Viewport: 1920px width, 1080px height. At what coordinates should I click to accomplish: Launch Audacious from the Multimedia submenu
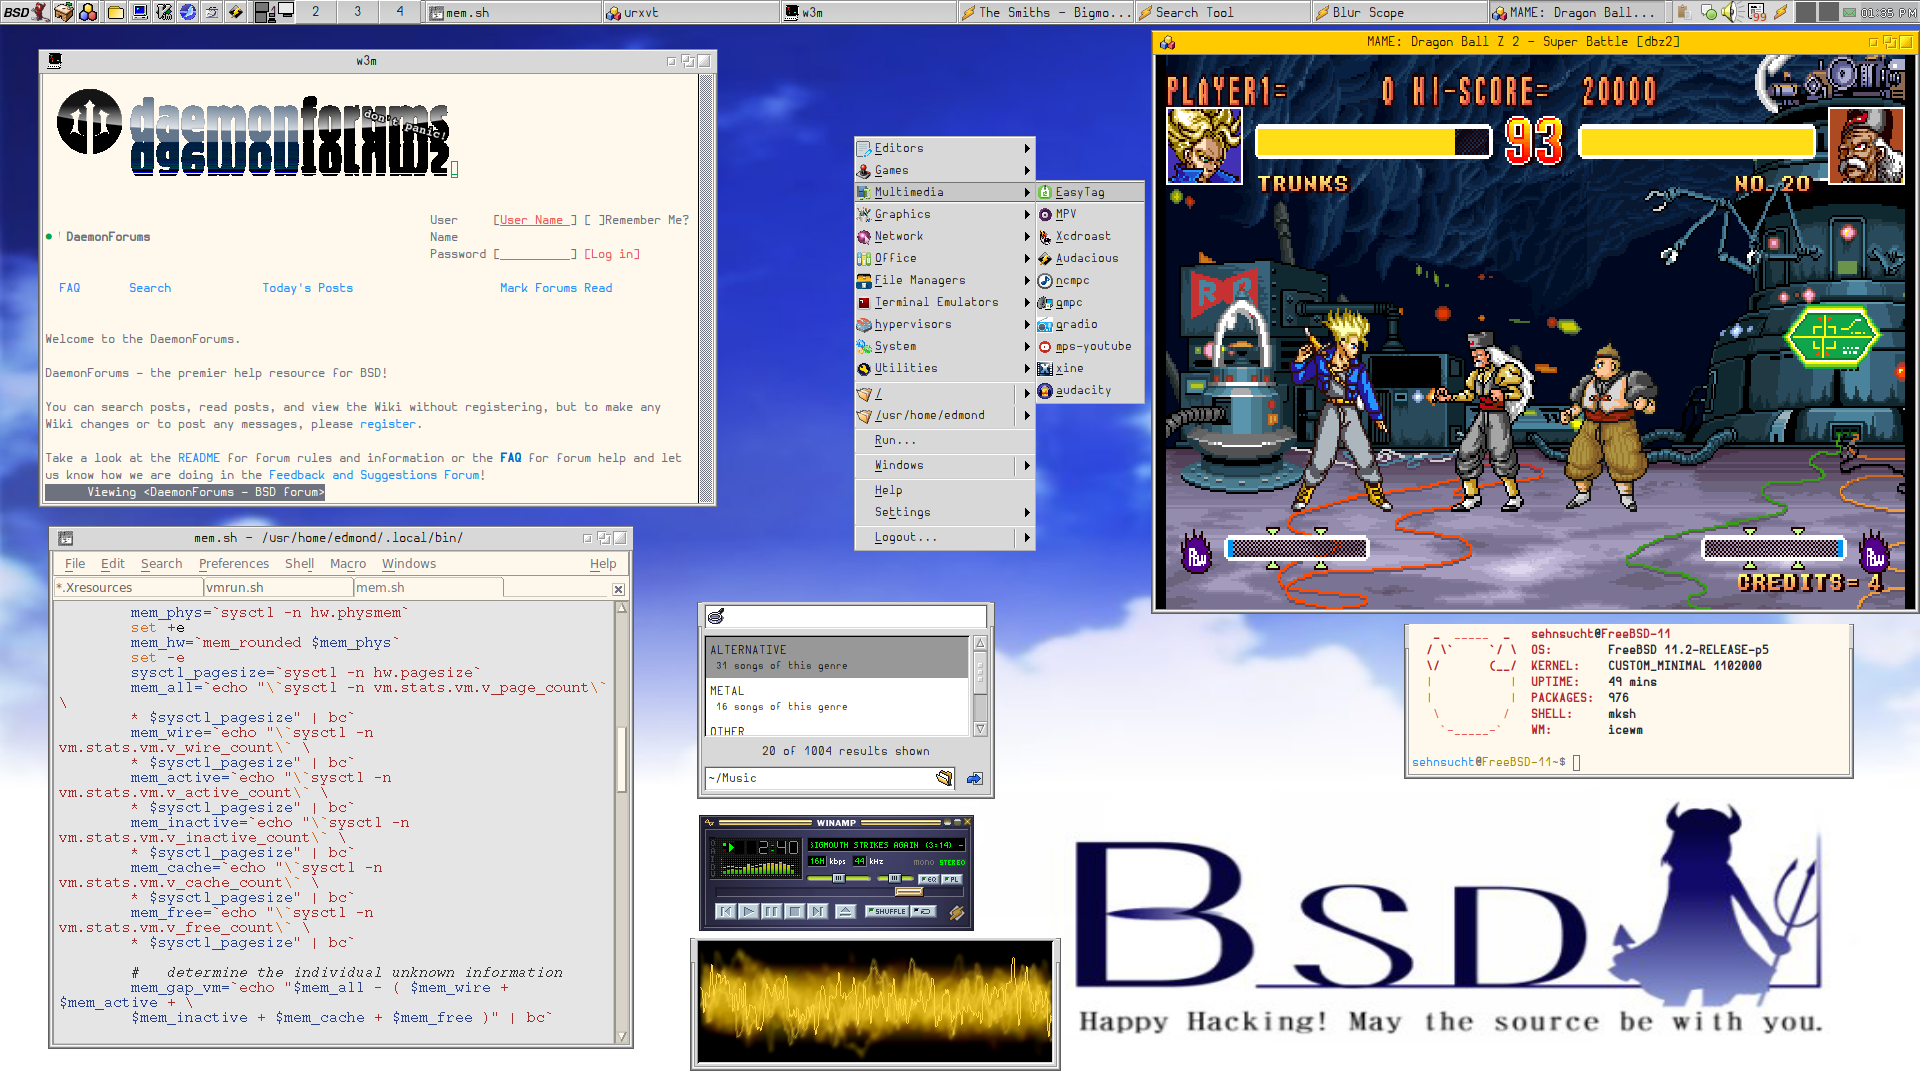(1089, 258)
